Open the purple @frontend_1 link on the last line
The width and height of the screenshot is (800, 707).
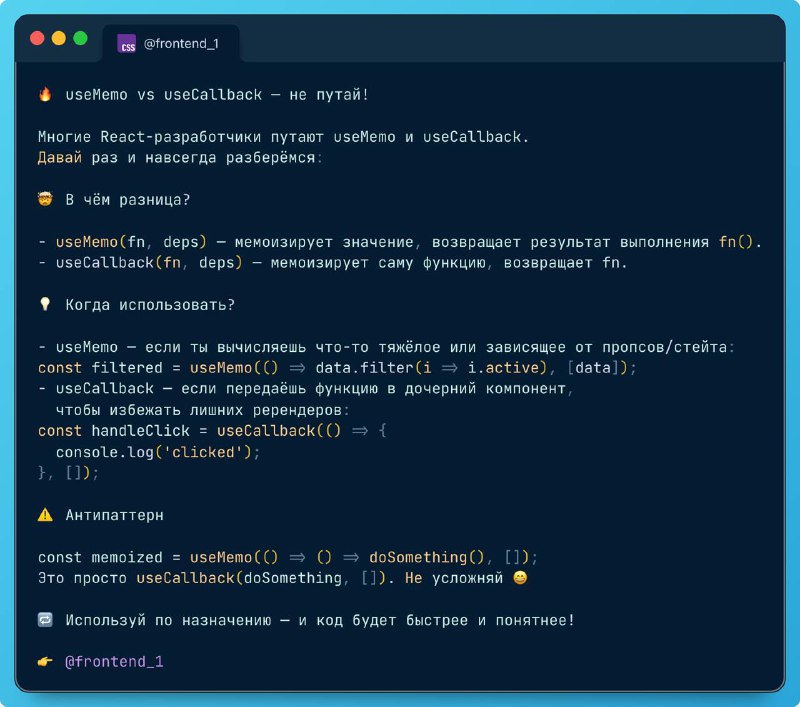pos(114,662)
